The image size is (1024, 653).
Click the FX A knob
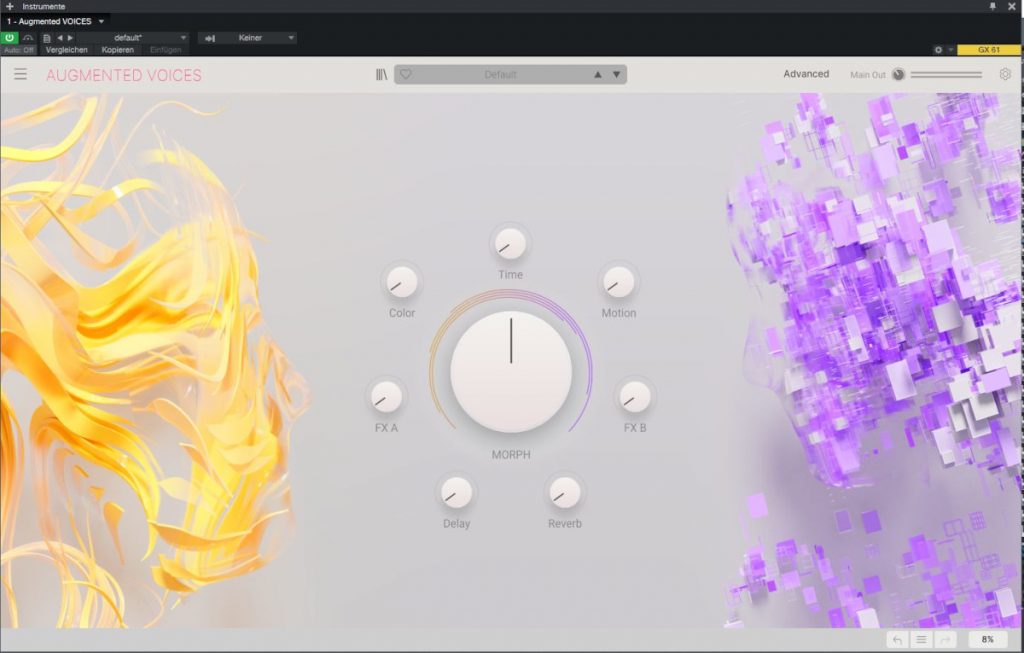pos(386,397)
